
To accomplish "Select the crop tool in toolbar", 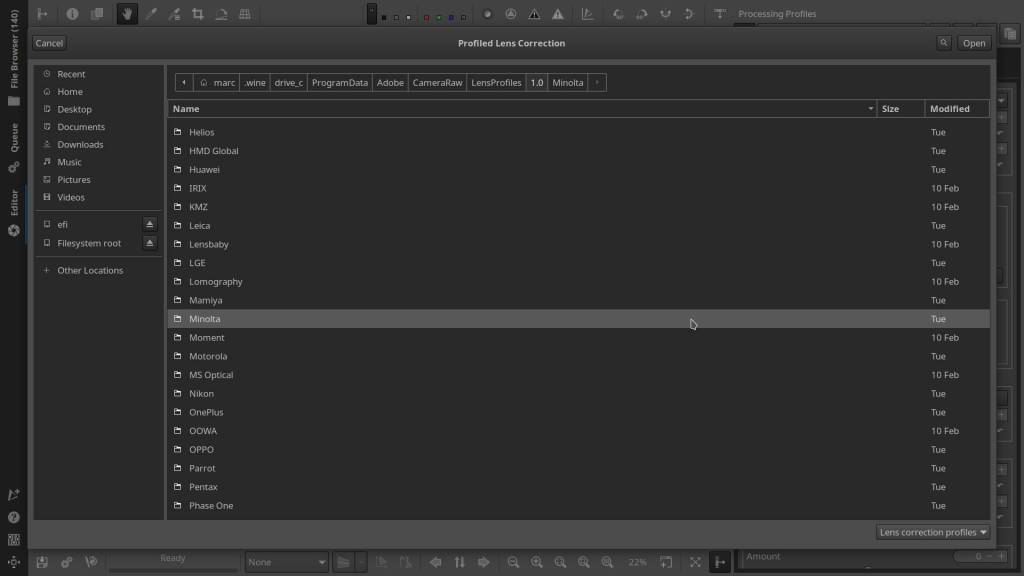I will [197, 14].
